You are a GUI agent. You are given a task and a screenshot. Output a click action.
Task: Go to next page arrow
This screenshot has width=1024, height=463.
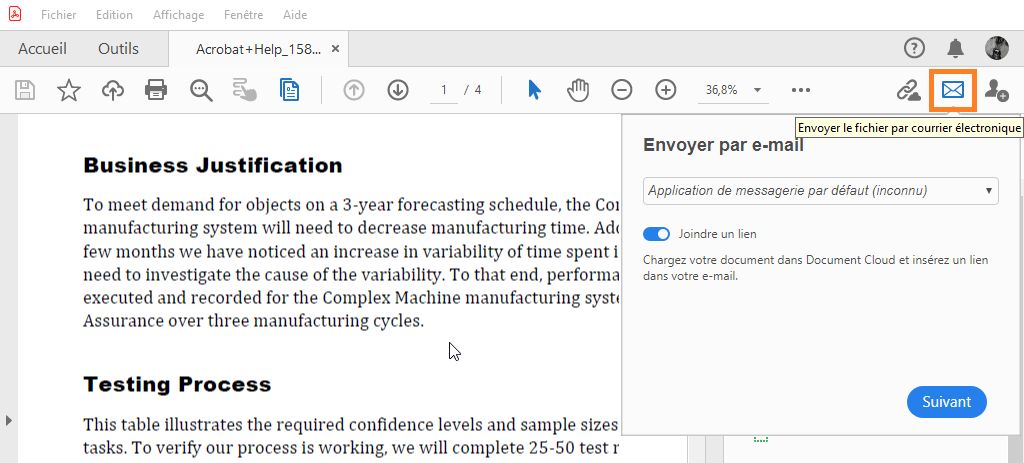[x=398, y=90]
